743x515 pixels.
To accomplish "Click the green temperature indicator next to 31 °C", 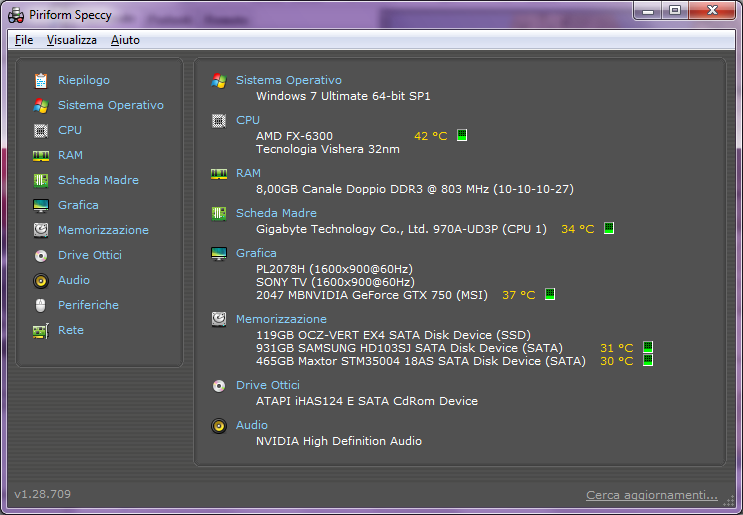I will coord(648,347).
